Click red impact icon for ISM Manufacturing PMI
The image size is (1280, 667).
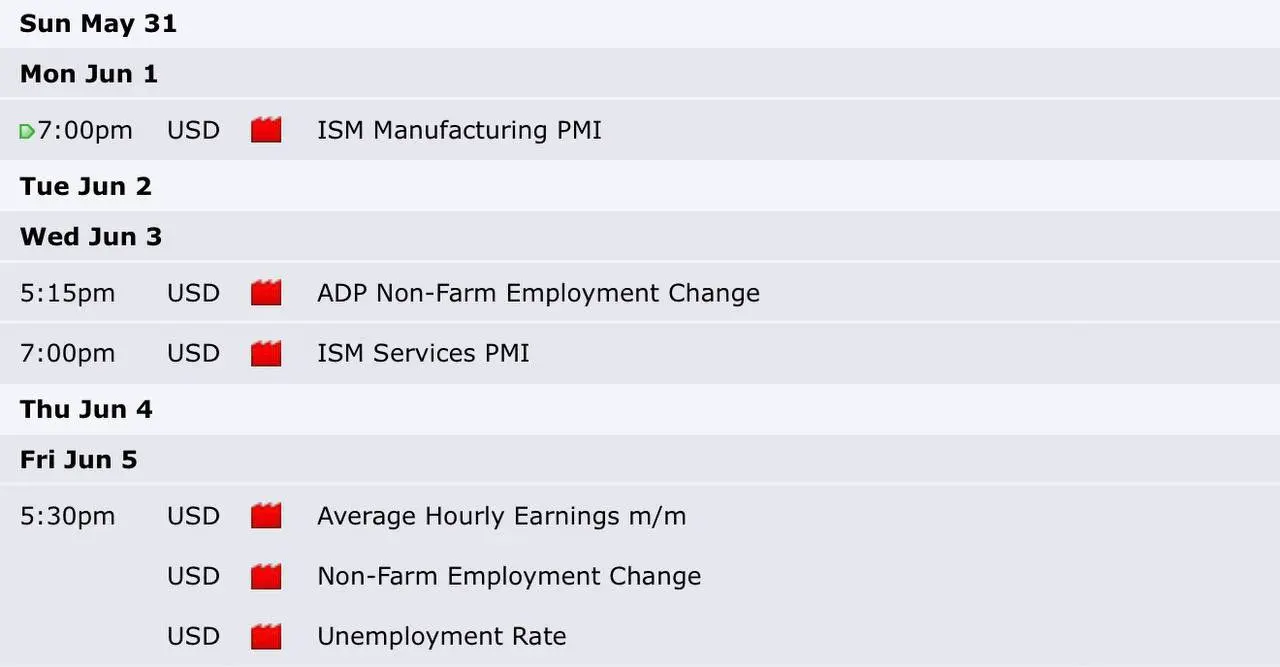pos(266,130)
